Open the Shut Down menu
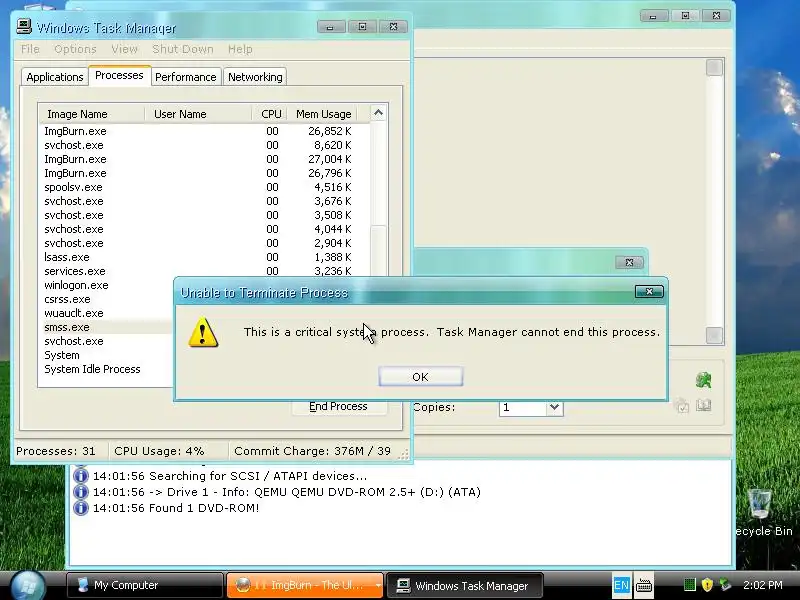The width and height of the screenshot is (800, 600). pyautogui.click(x=183, y=49)
